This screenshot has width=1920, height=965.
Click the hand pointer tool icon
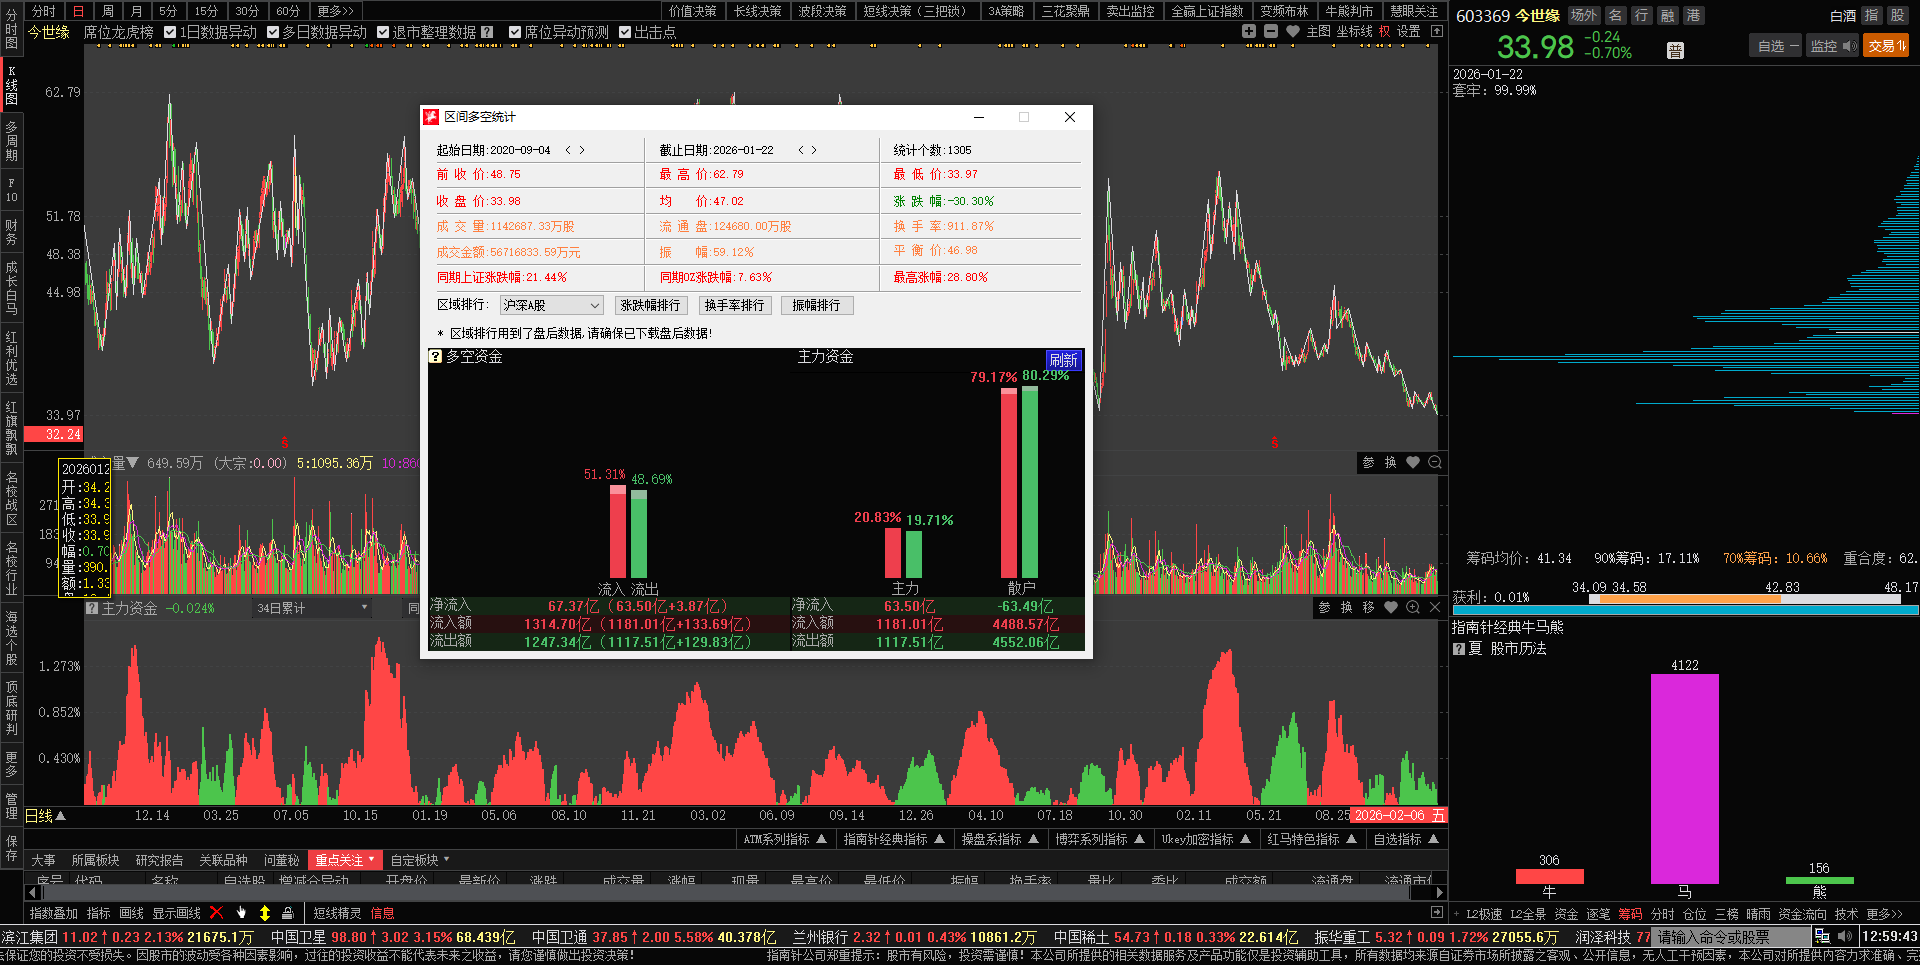click(x=241, y=913)
